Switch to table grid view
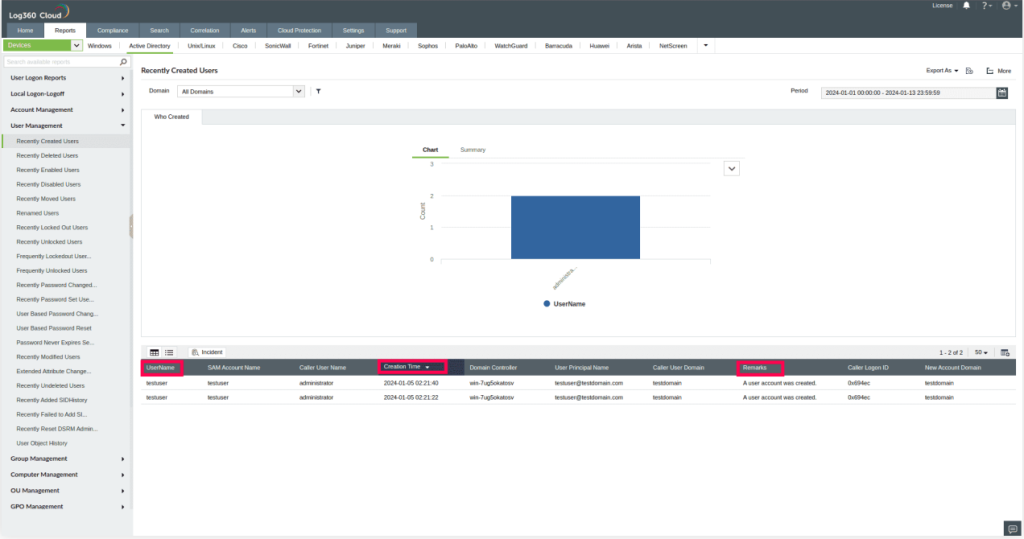Viewport: 1024px width, 539px height. pyautogui.click(x=154, y=352)
